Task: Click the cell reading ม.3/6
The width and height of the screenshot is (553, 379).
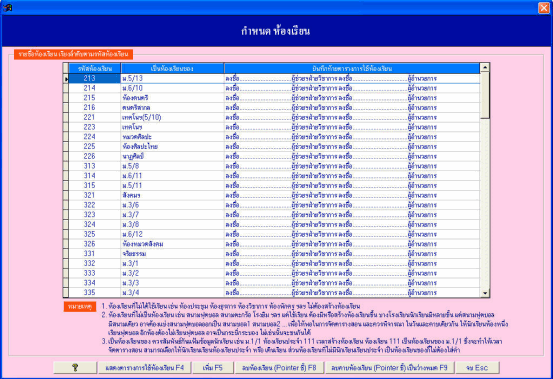Action: (x=172, y=205)
